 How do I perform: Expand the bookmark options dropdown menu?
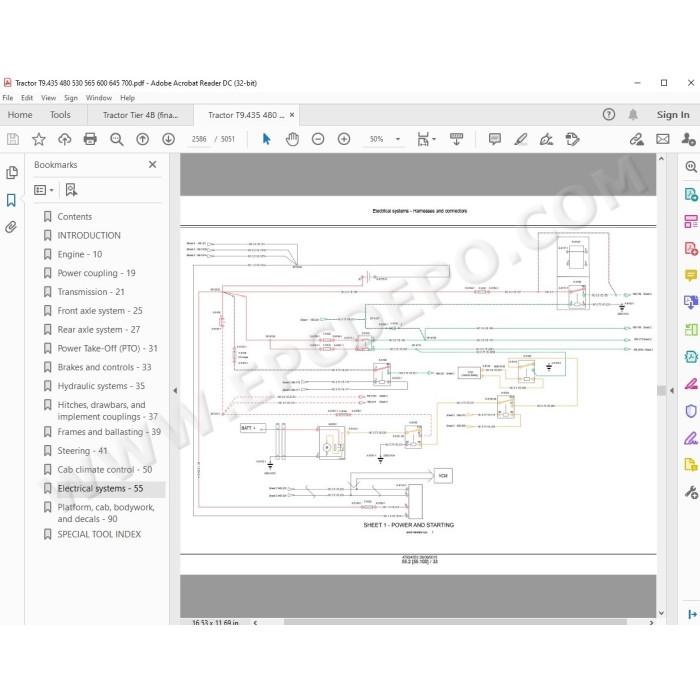pos(44,190)
